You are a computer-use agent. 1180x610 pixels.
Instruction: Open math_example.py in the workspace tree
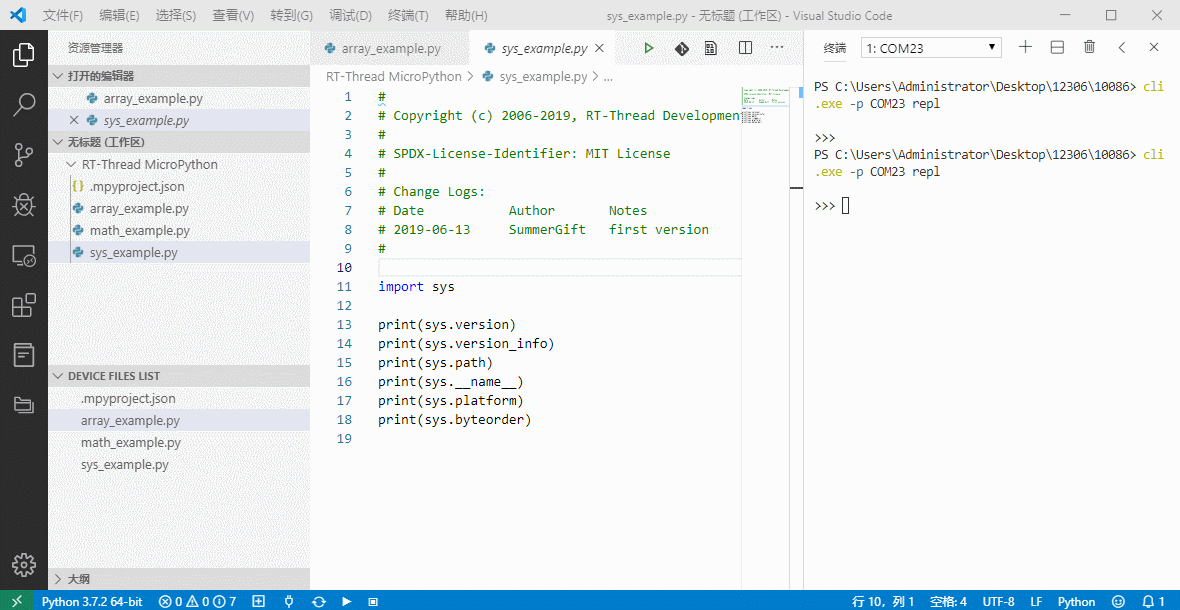click(x=139, y=230)
